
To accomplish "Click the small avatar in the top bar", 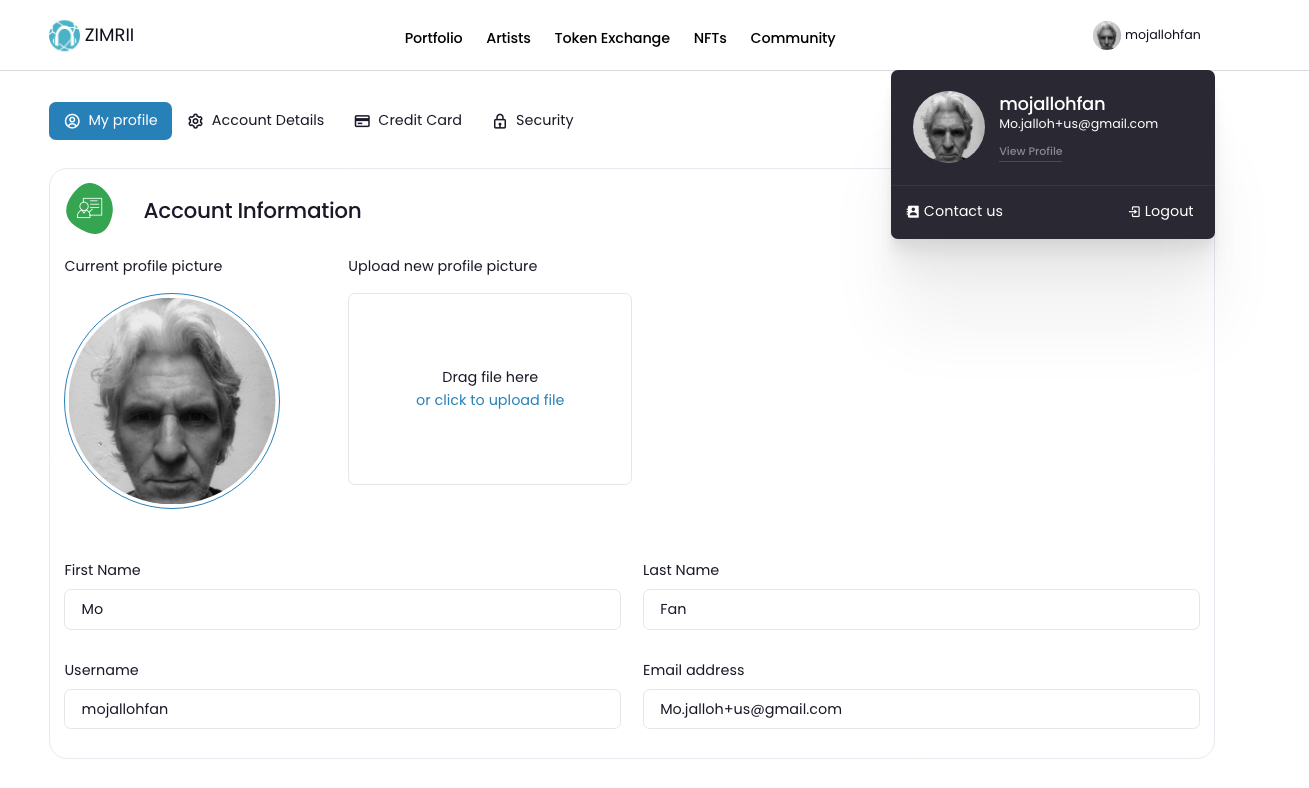I will 1106,35.
